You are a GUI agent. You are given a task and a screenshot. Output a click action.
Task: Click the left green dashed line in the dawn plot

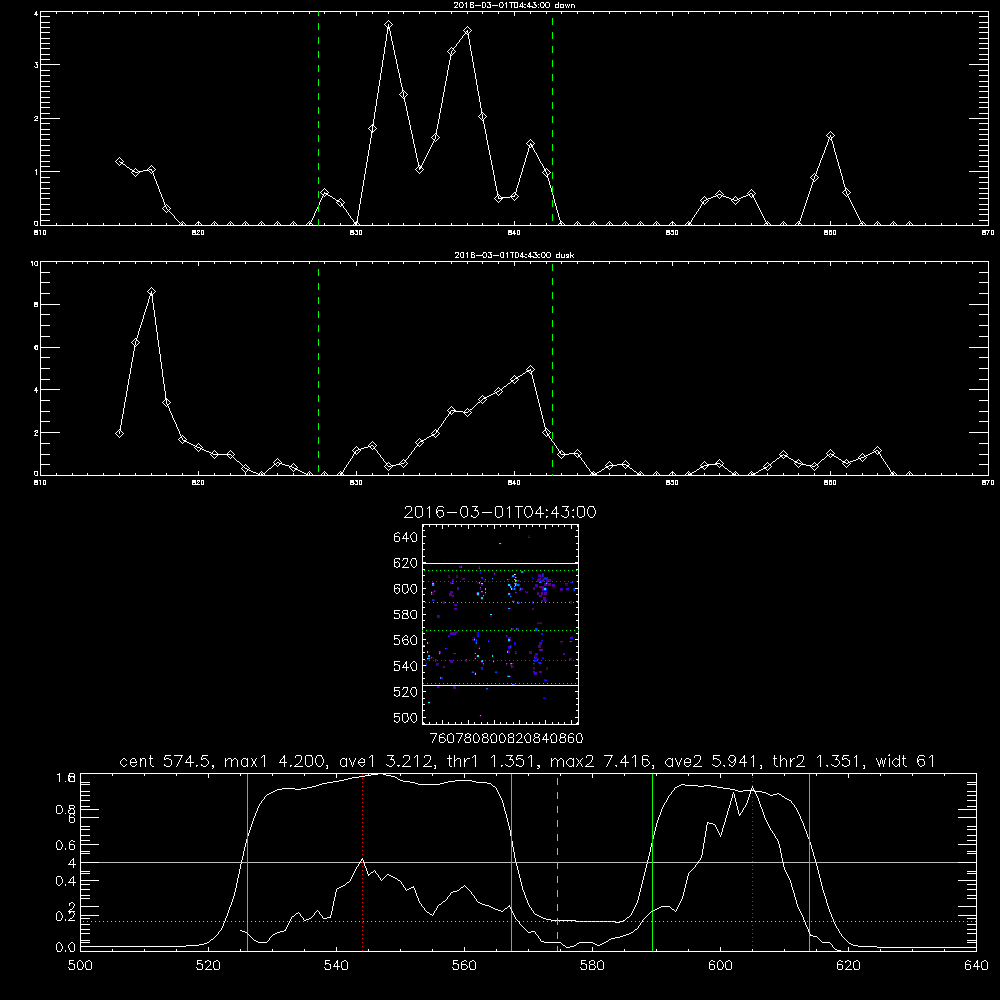tap(318, 118)
